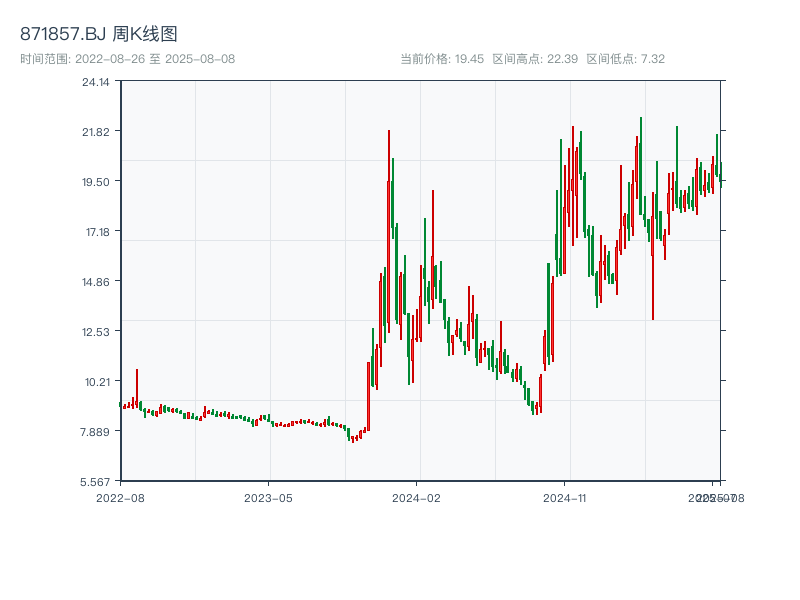Click the 14.86 y-axis value
800x600 pixels.
[x=95, y=283]
